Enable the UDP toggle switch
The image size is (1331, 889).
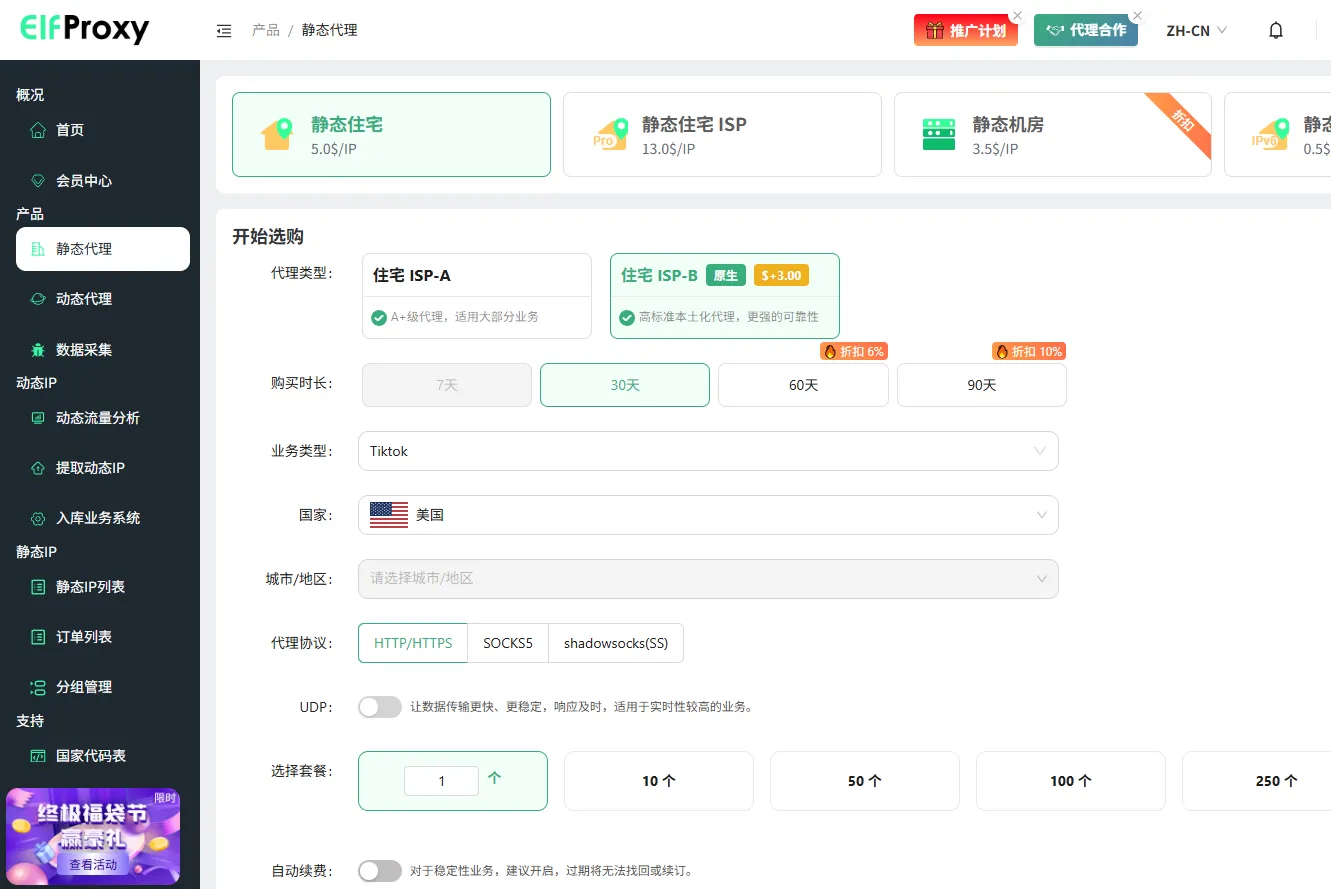379,706
